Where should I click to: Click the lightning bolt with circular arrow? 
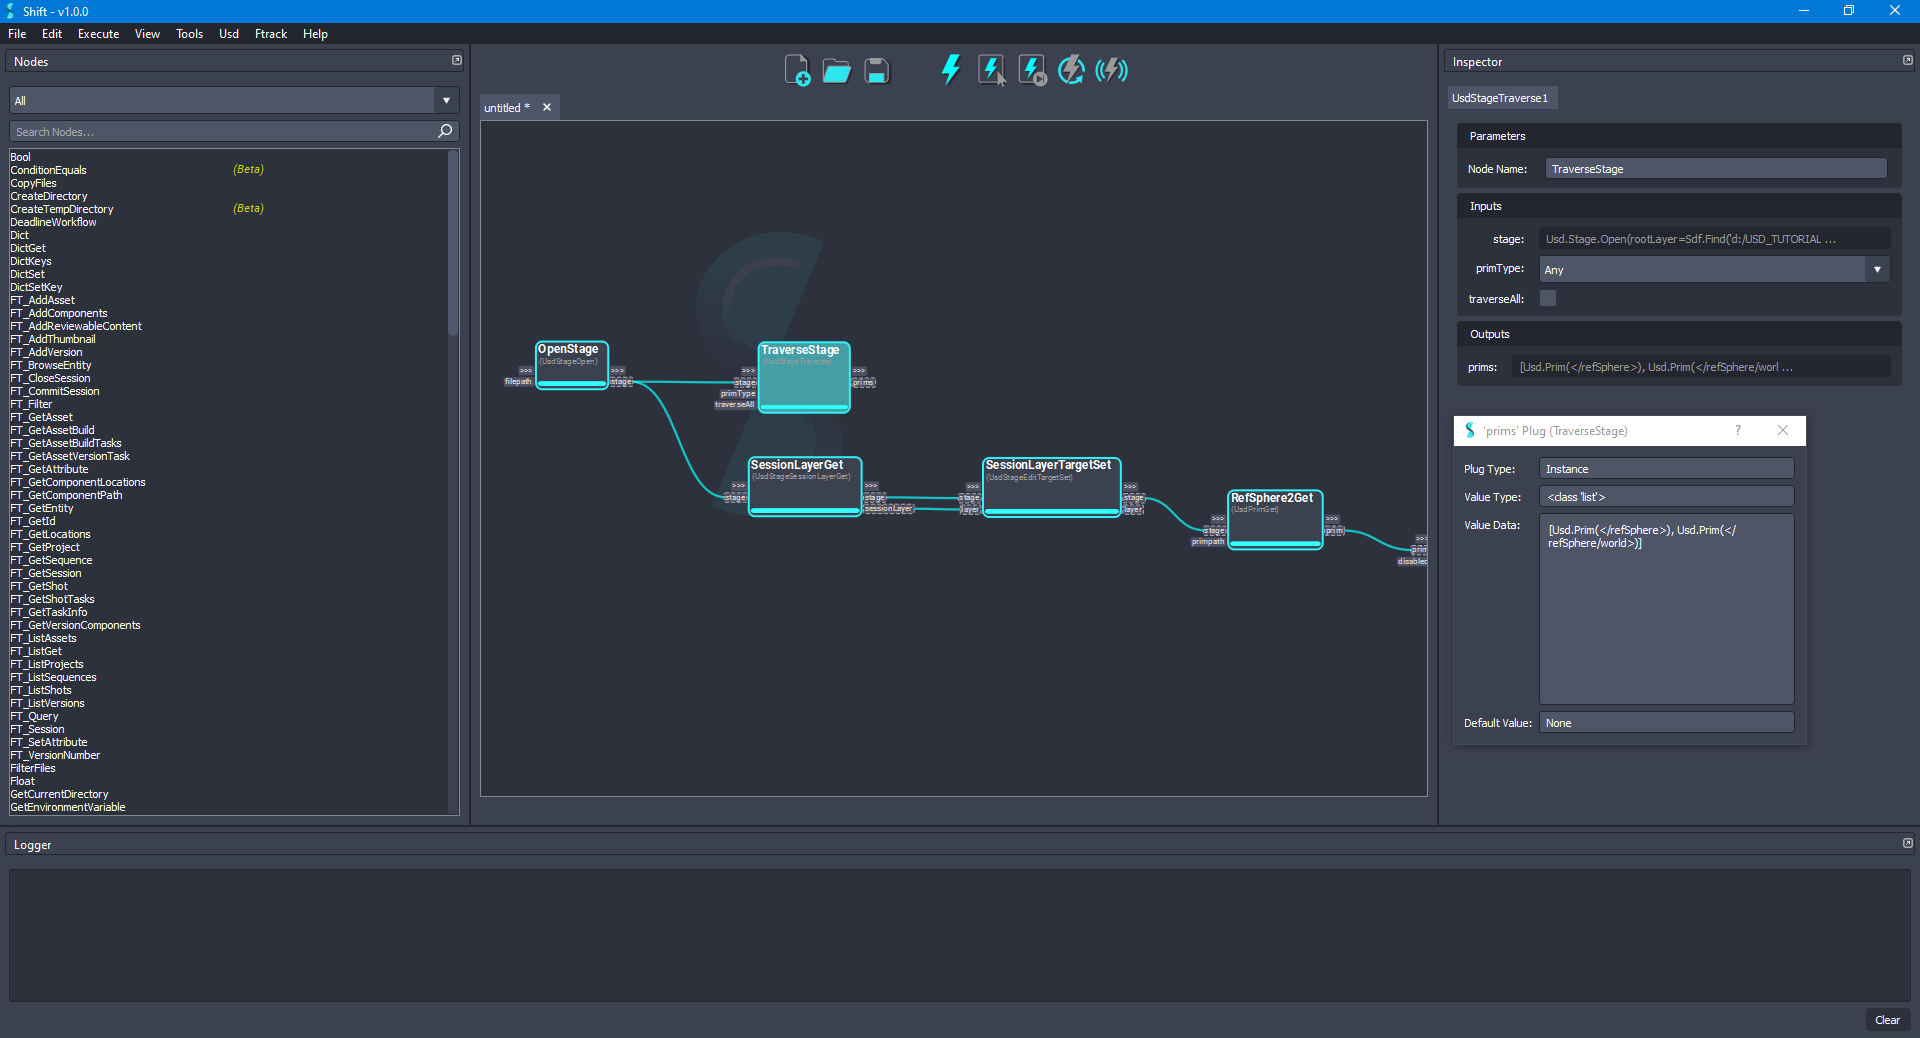pos(1071,70)
